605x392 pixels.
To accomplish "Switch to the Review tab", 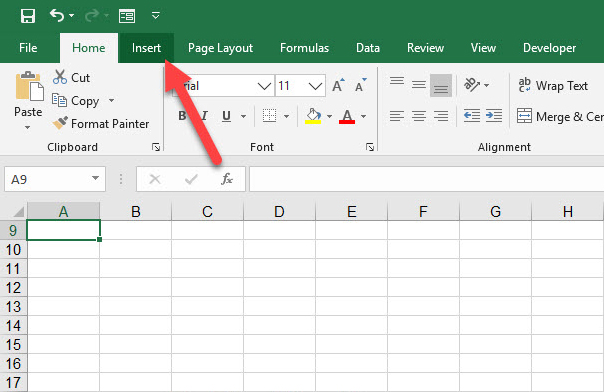I will [425, 48].
